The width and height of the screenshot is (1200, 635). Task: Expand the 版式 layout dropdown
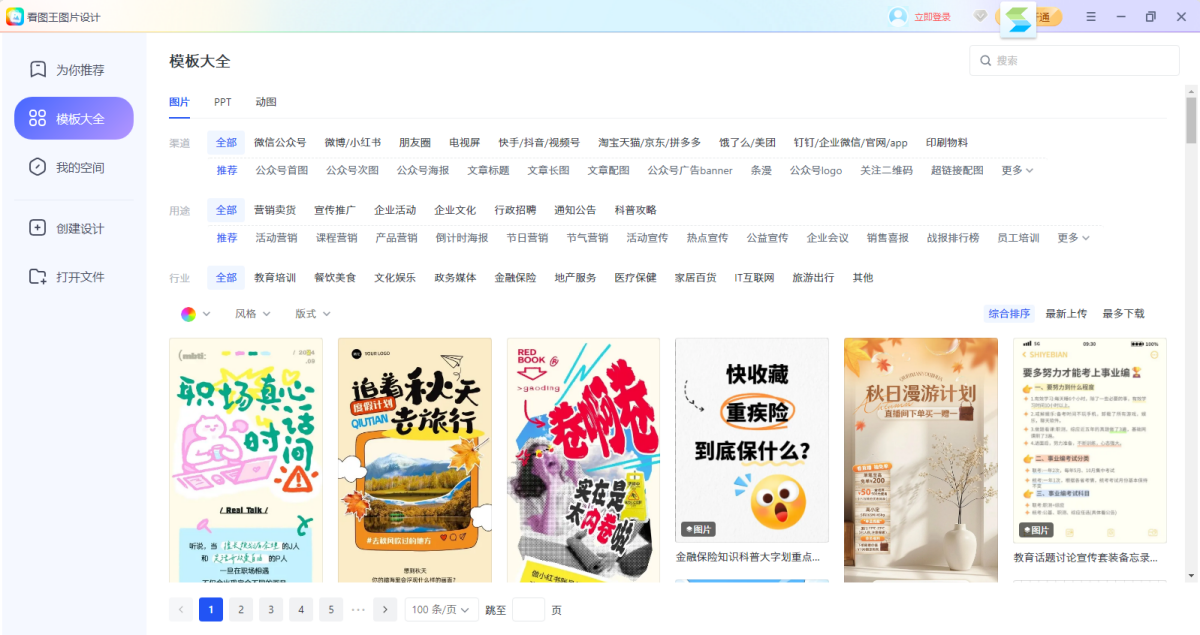(312, 314)
